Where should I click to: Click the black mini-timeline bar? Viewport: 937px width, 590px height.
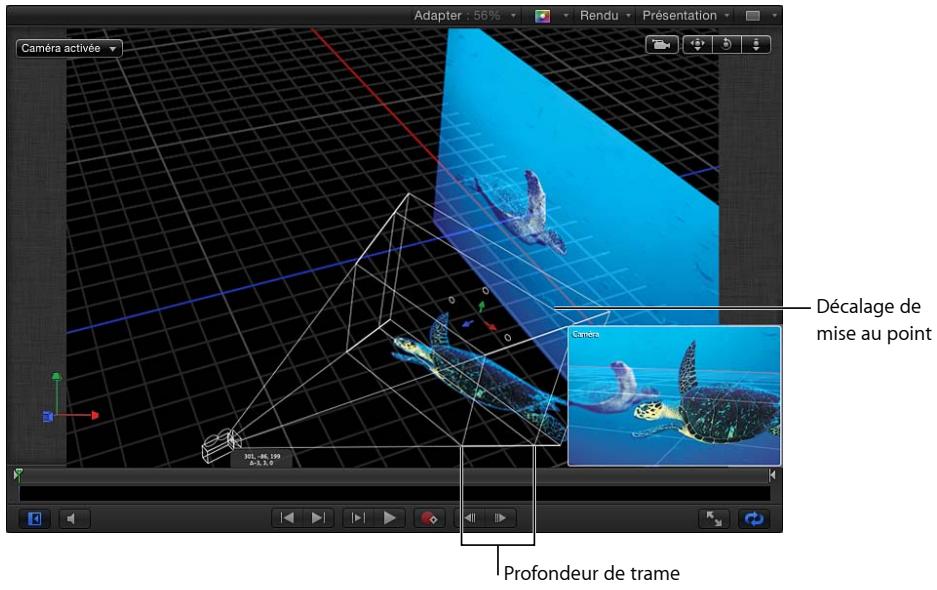point(394,493)
